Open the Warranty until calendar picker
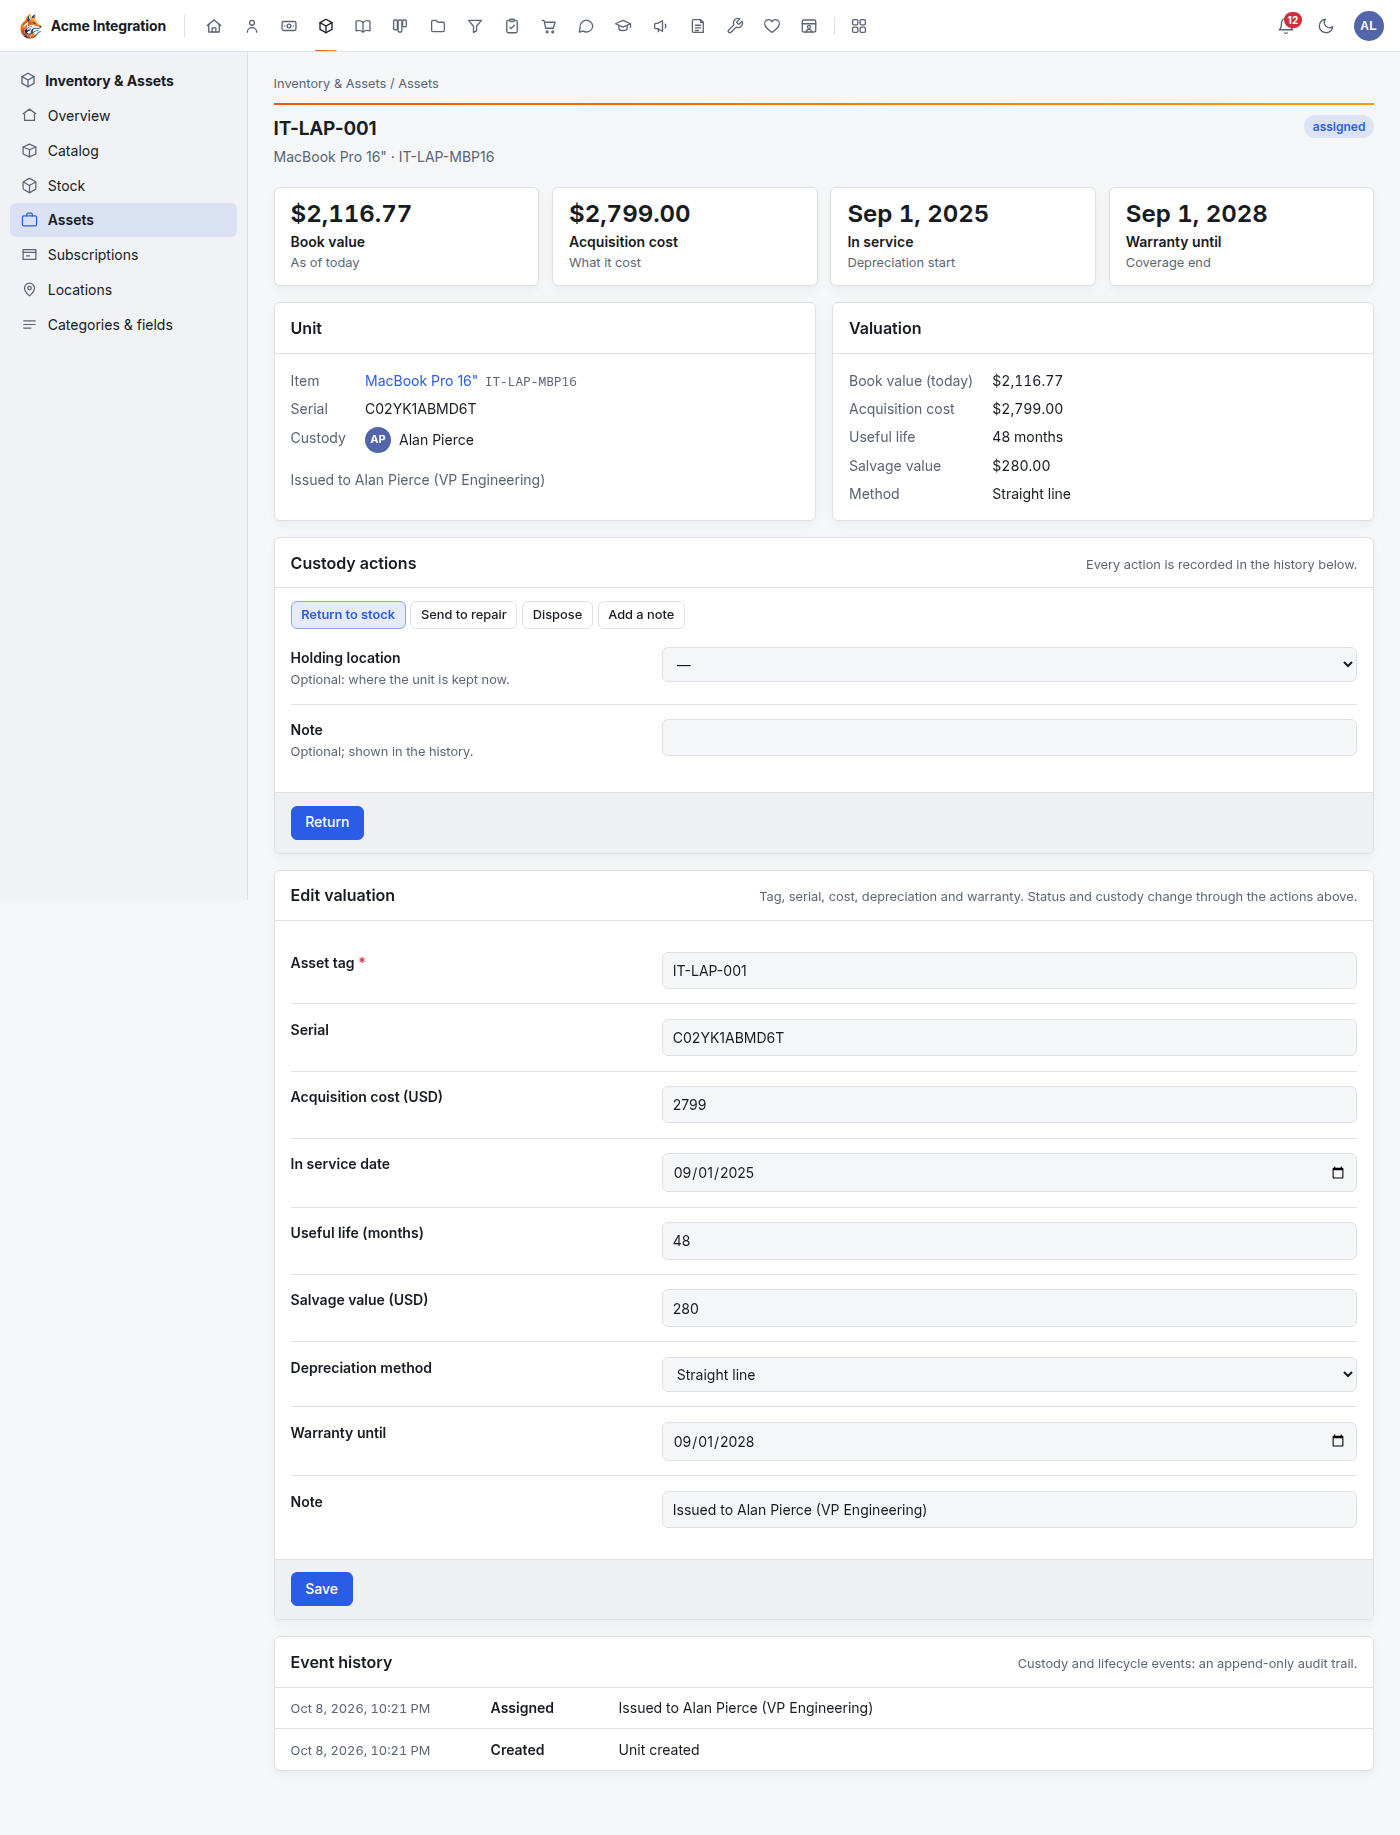Image resolution: width=1400 pixels, height=1835 pixels. (x=1338, y=1441)
